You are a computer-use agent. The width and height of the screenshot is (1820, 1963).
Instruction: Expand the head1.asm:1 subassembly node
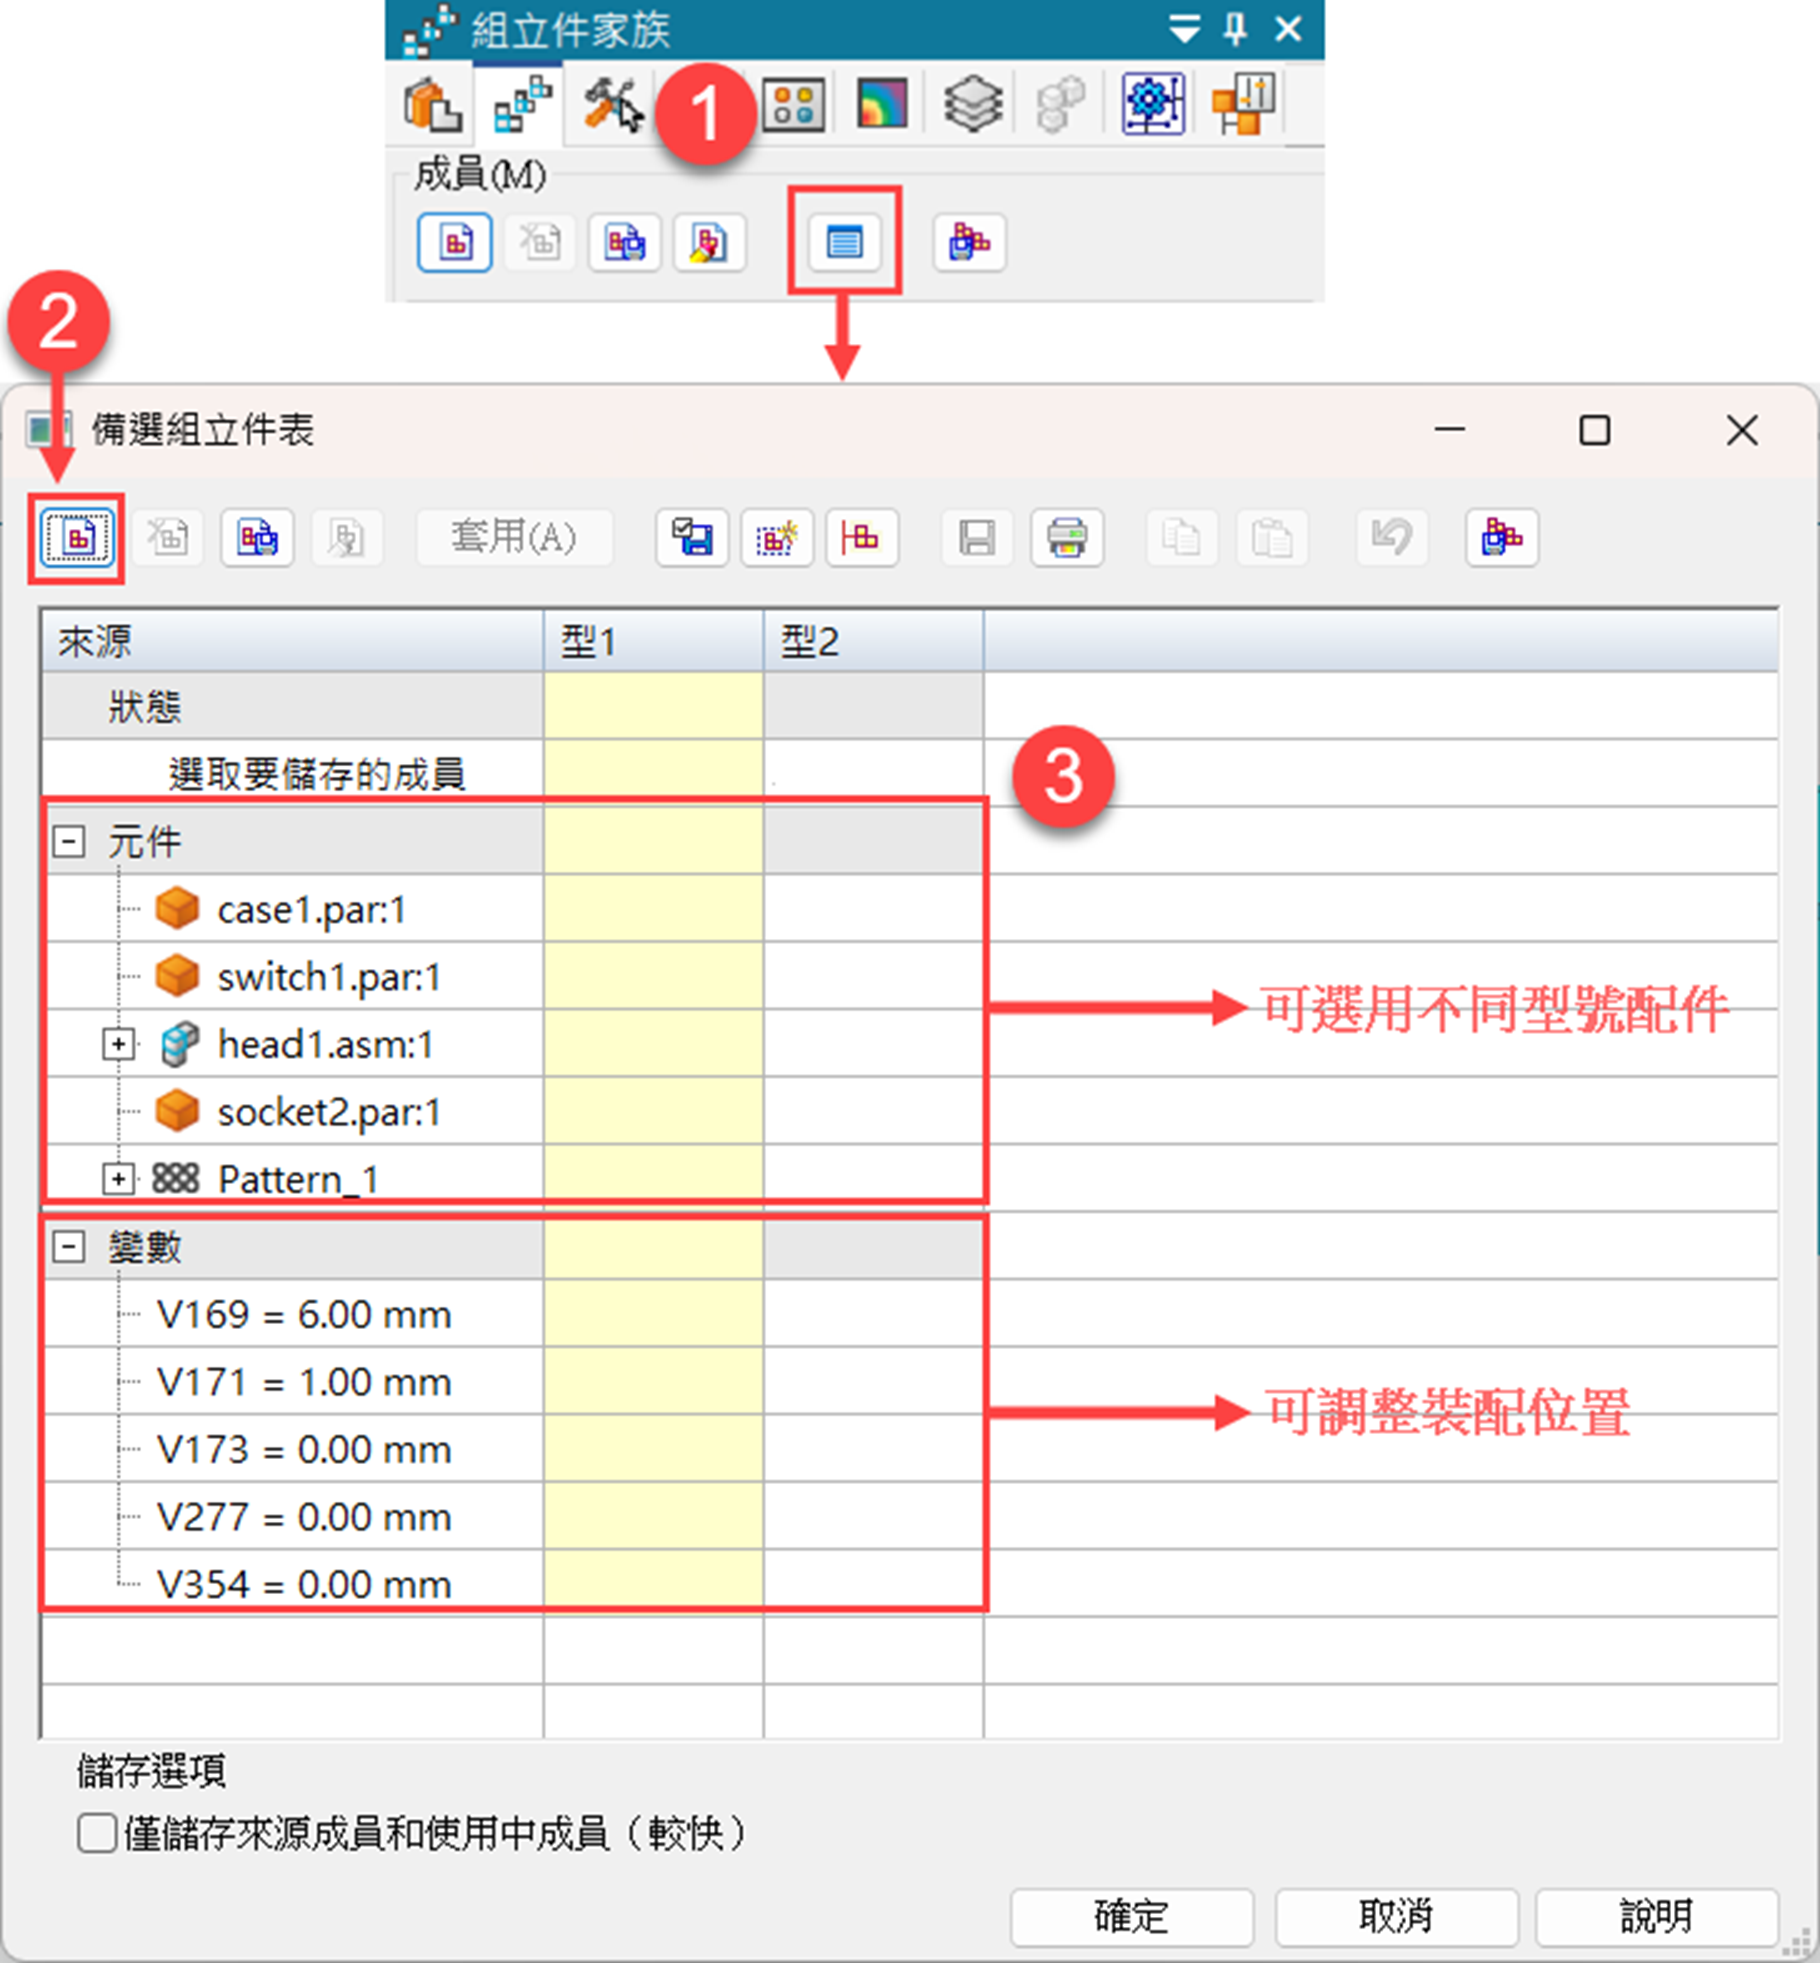[x=118, y=1044]
